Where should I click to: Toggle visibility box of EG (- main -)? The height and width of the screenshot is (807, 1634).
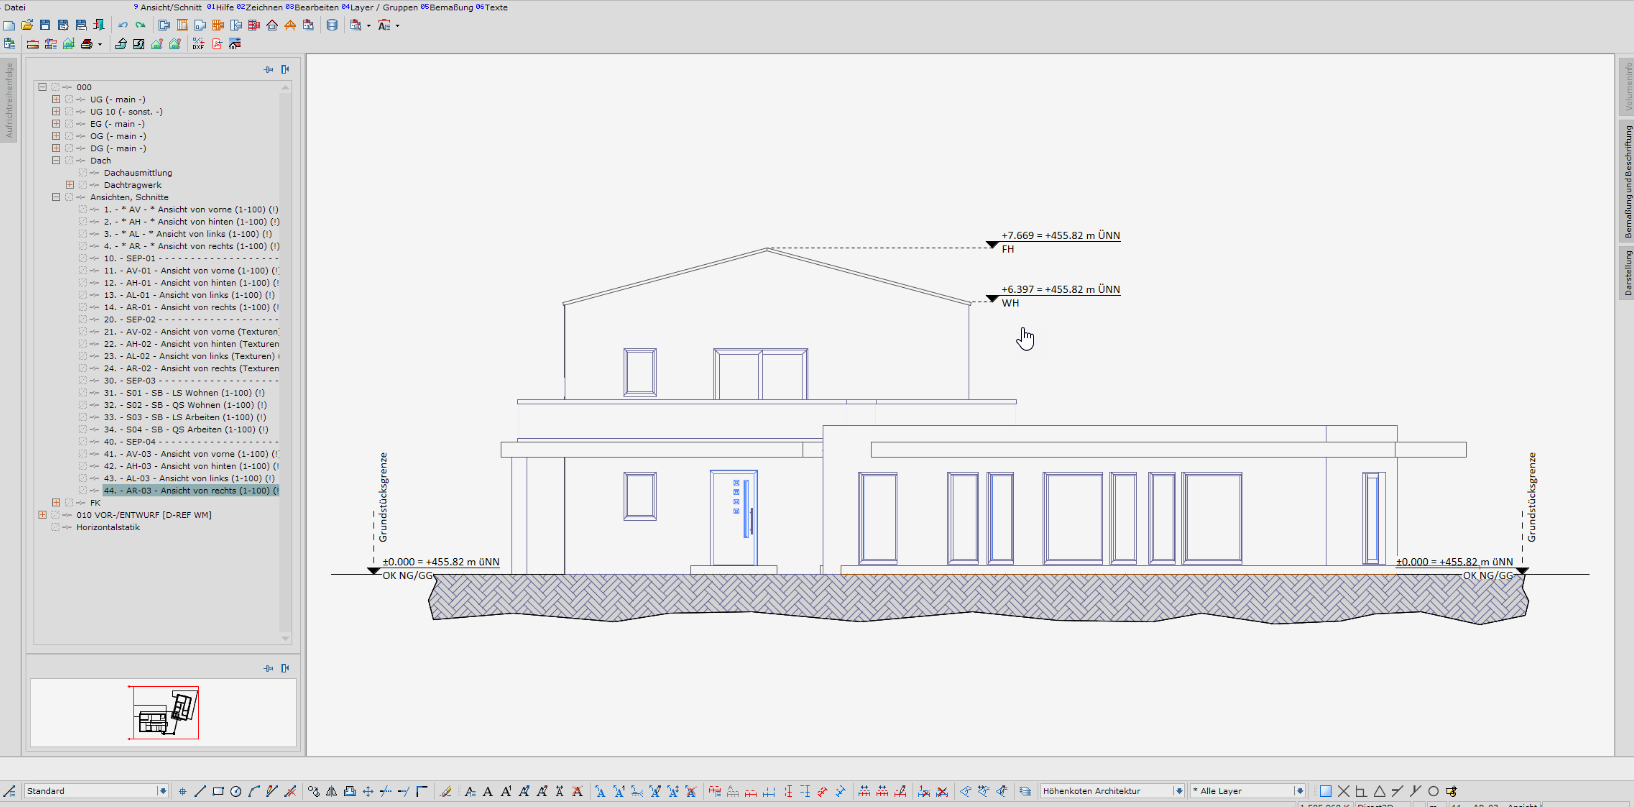coord(69,124)
